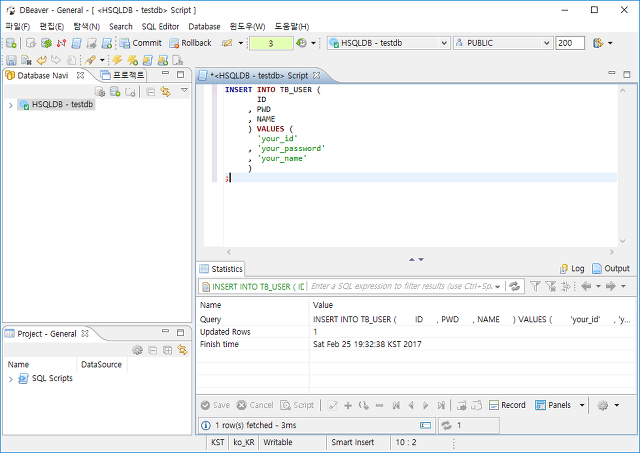Click the refresh icon beside the row count 1
The image size is (640, 453).
point(447,425)
